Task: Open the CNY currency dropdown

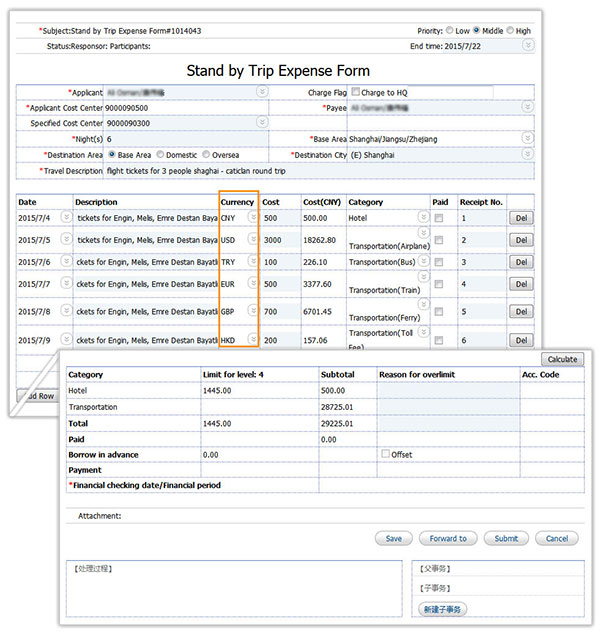Action: click(253, 217)
